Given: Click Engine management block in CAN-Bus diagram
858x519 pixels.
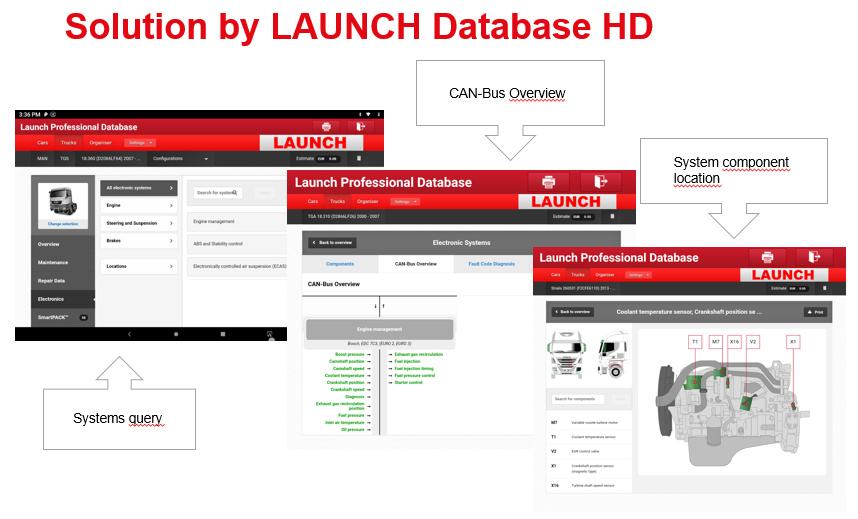Looking at the screenshot, I should tap(379, 330).
